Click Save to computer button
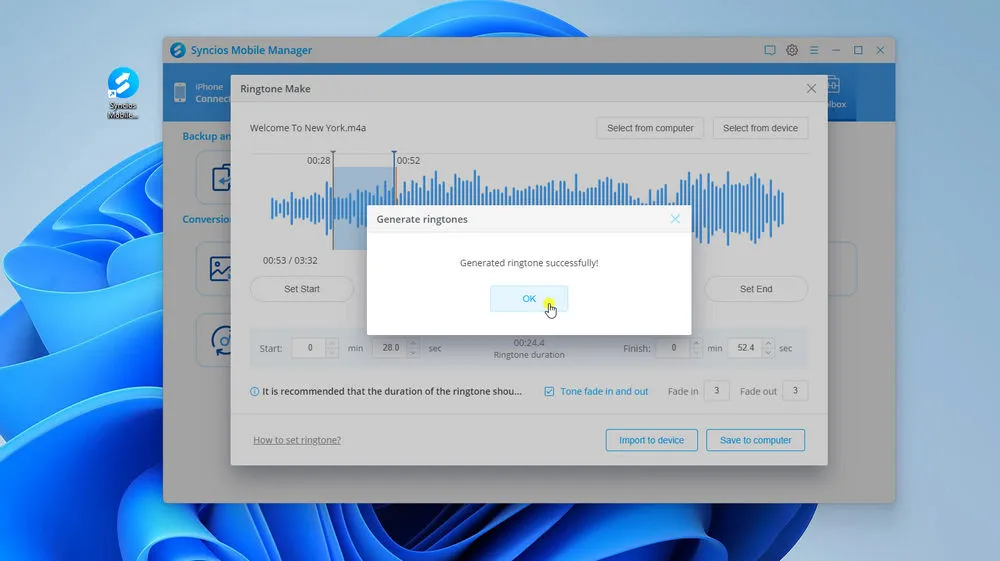 click(x=755, y=440)
